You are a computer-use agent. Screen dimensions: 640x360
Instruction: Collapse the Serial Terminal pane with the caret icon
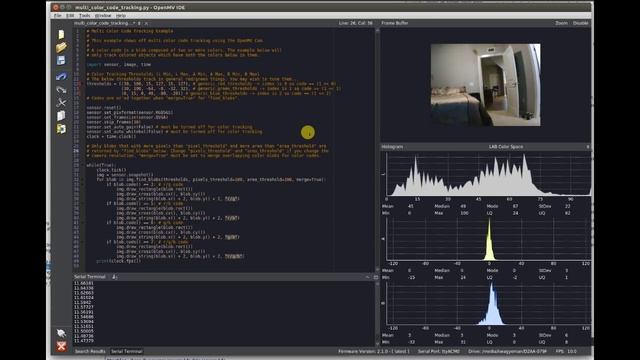coord(367,277)
